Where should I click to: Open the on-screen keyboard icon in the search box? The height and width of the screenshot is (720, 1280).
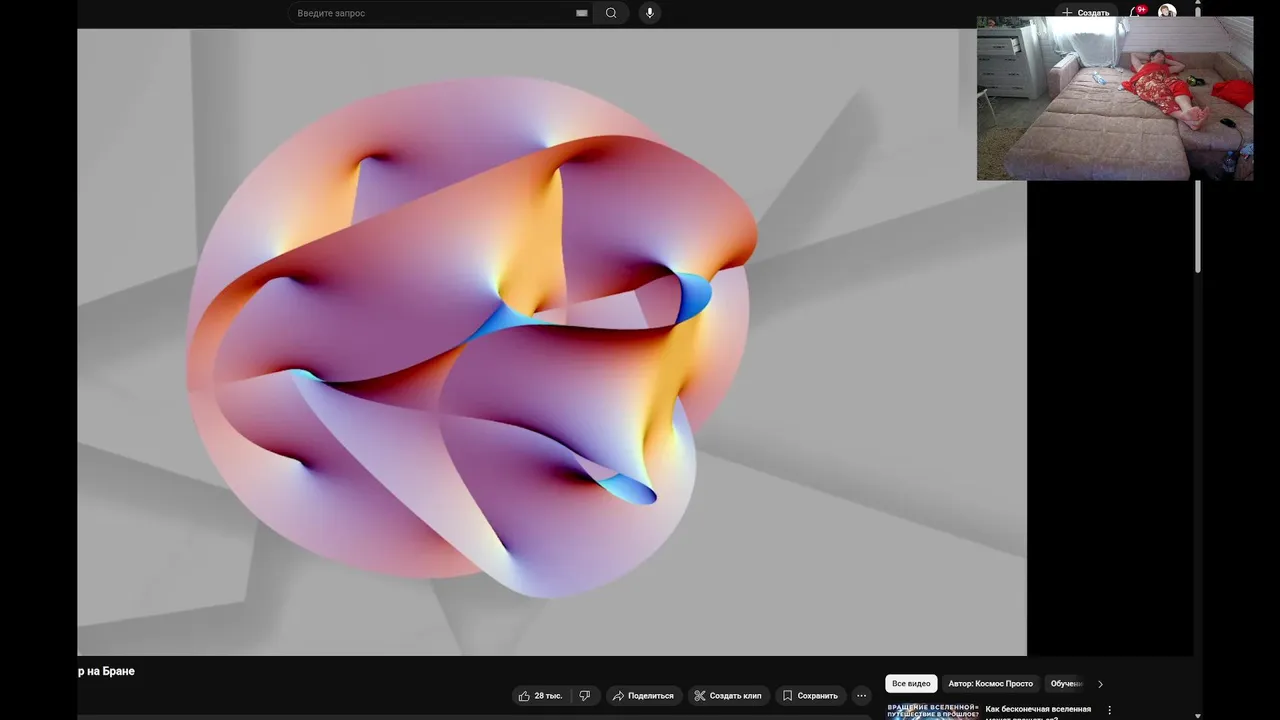point(581,13)
